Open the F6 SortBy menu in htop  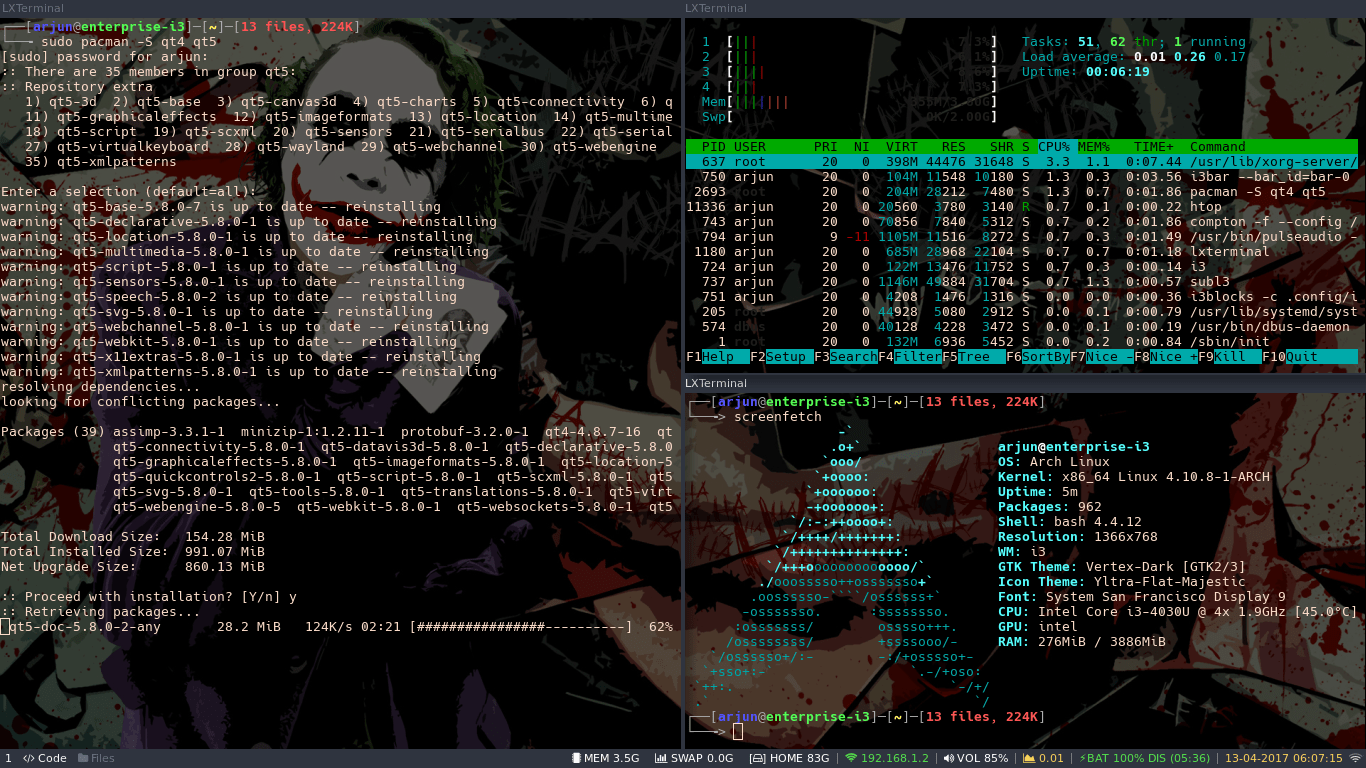1036,357
